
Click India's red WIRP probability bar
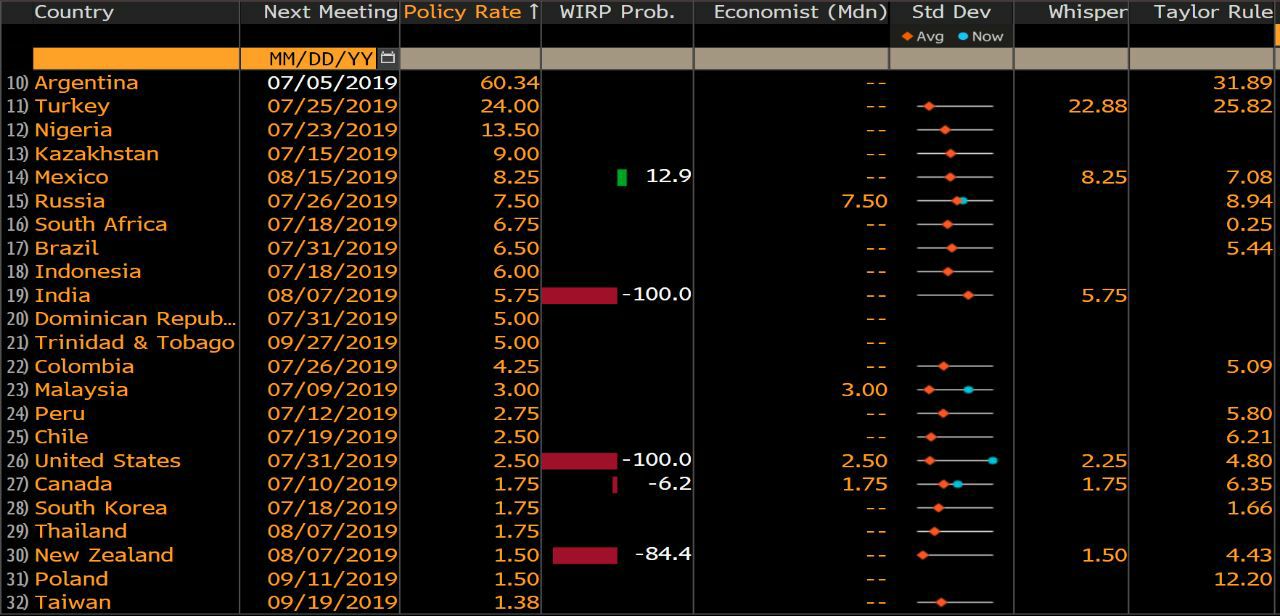pos(579,295)
